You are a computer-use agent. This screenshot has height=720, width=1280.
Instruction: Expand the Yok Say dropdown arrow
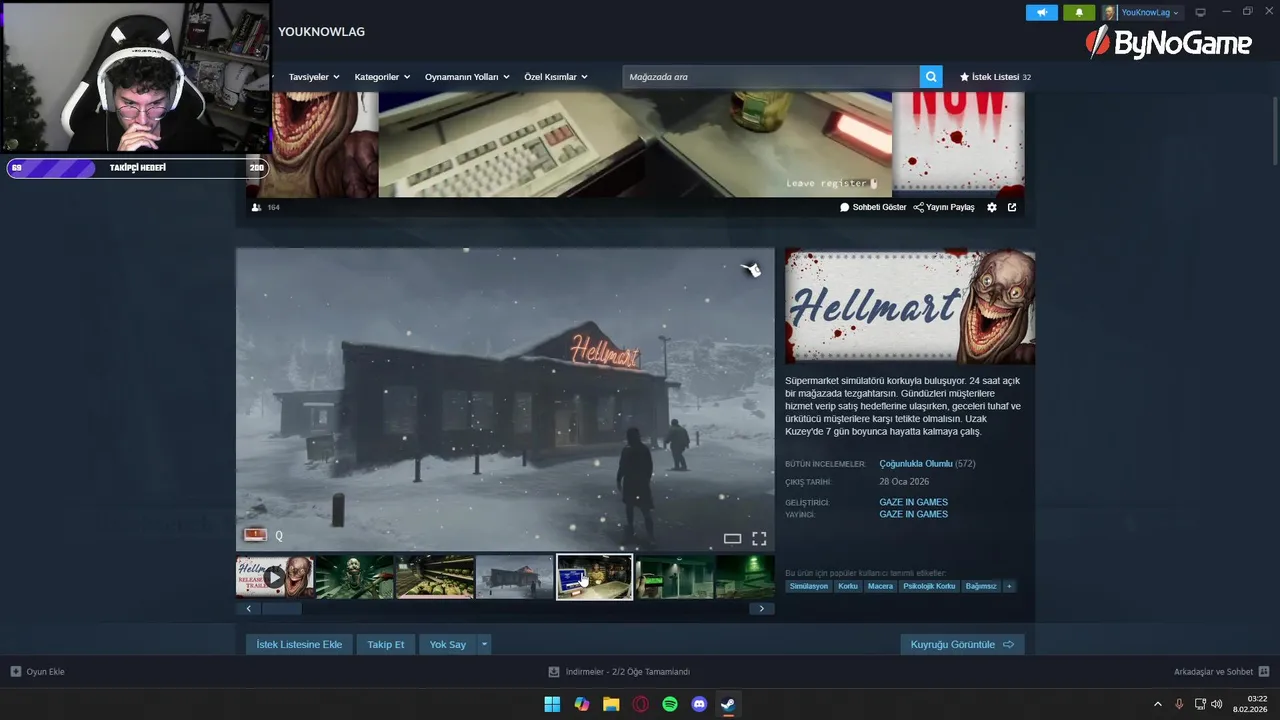[x=485, y=644]
